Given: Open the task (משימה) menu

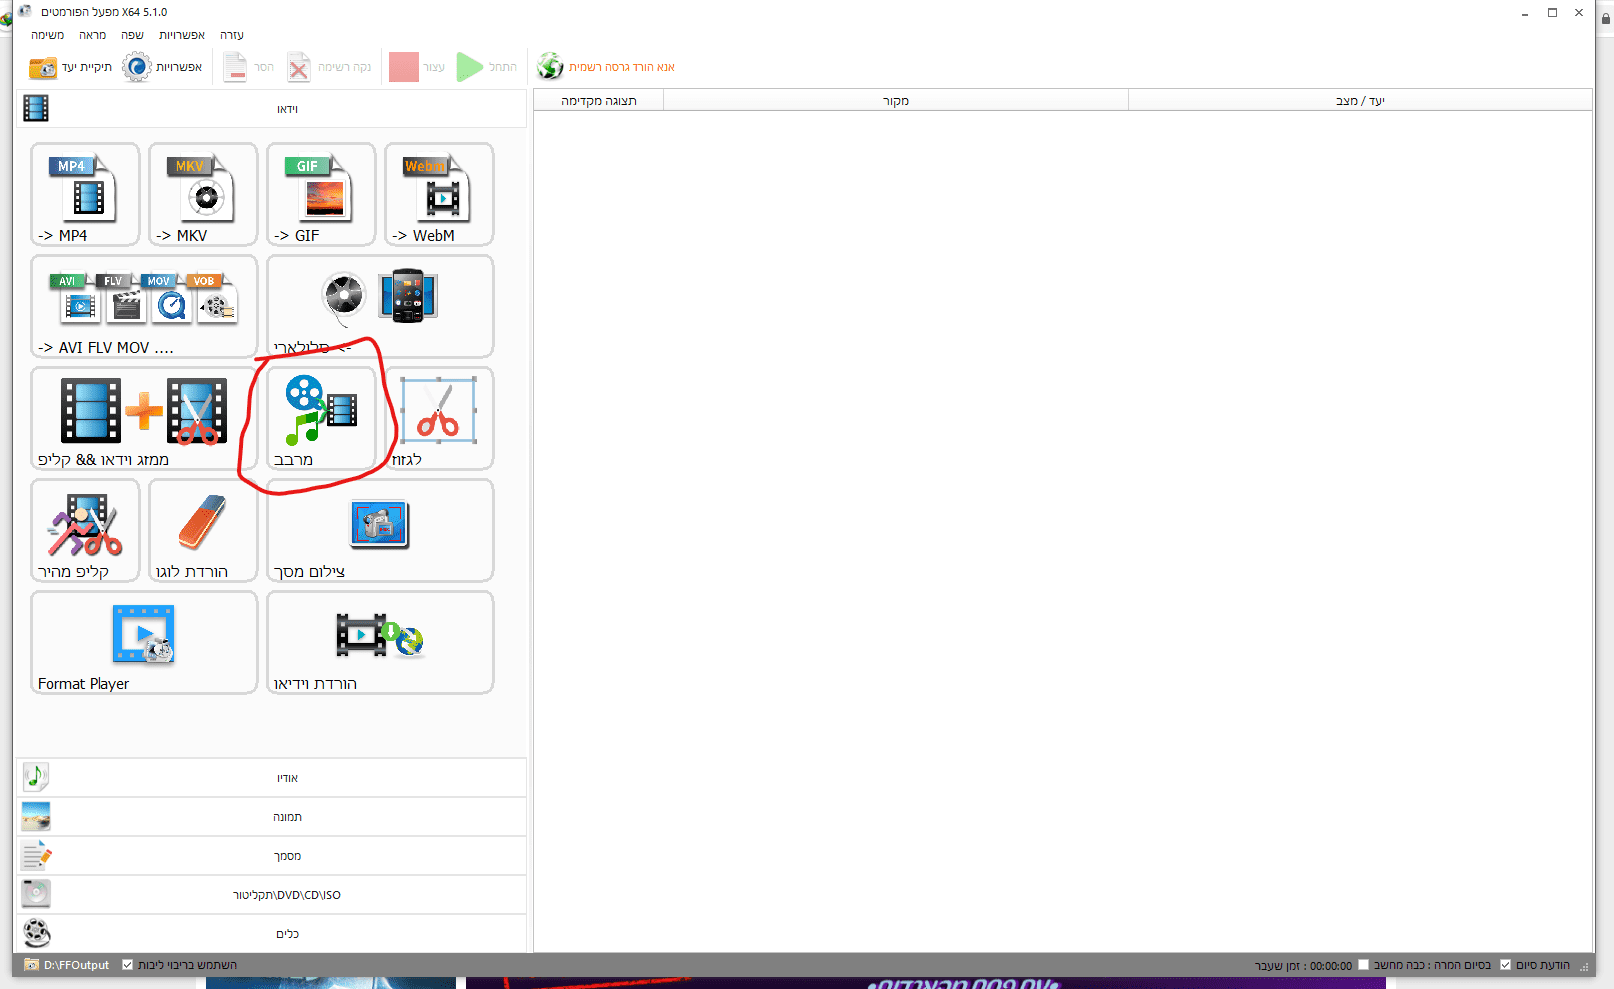Looking at the screenshot, I should click(47, 35).
